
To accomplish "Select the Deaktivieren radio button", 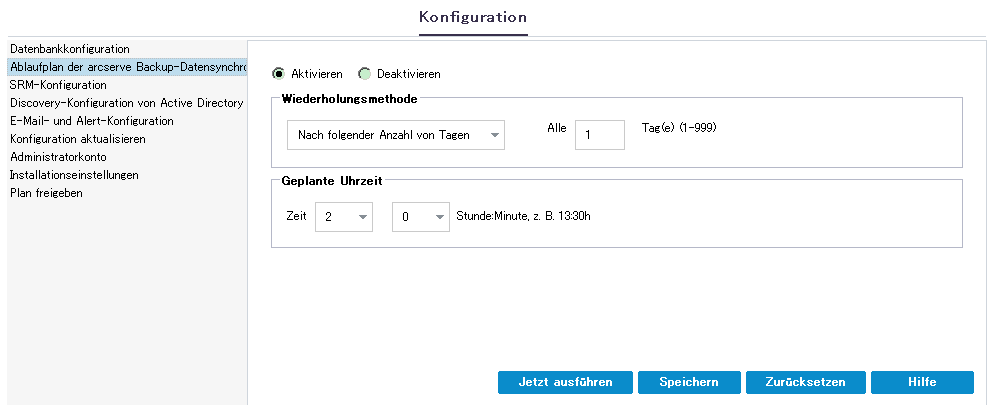I will point(365,74).
